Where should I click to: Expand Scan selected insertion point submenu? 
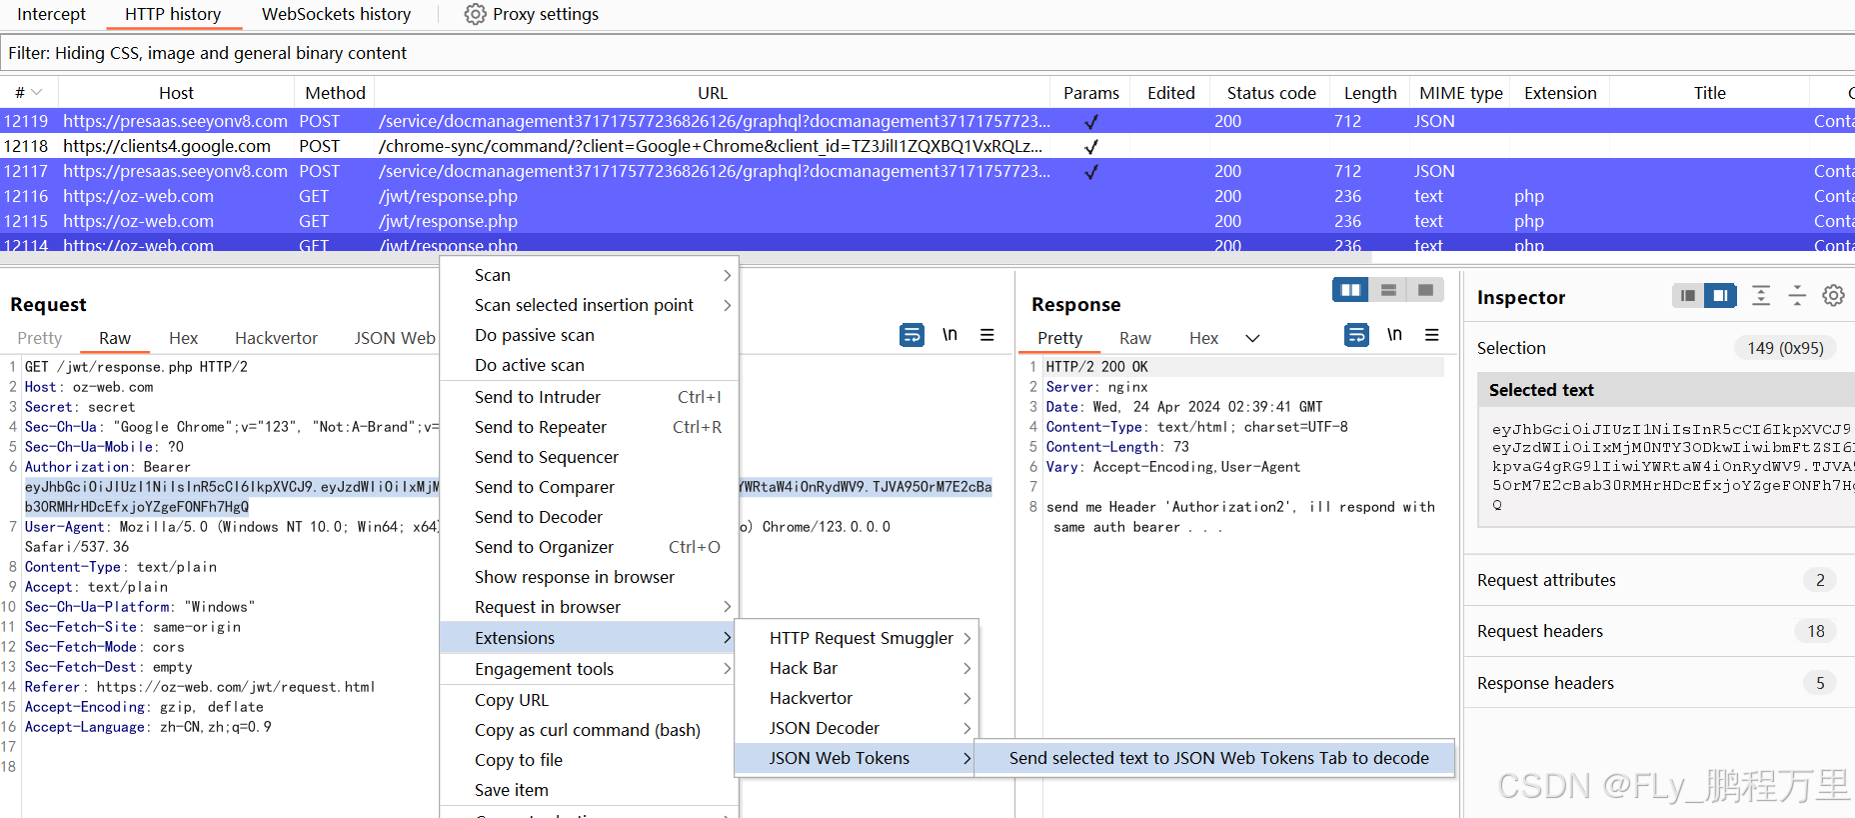point(727,305)
